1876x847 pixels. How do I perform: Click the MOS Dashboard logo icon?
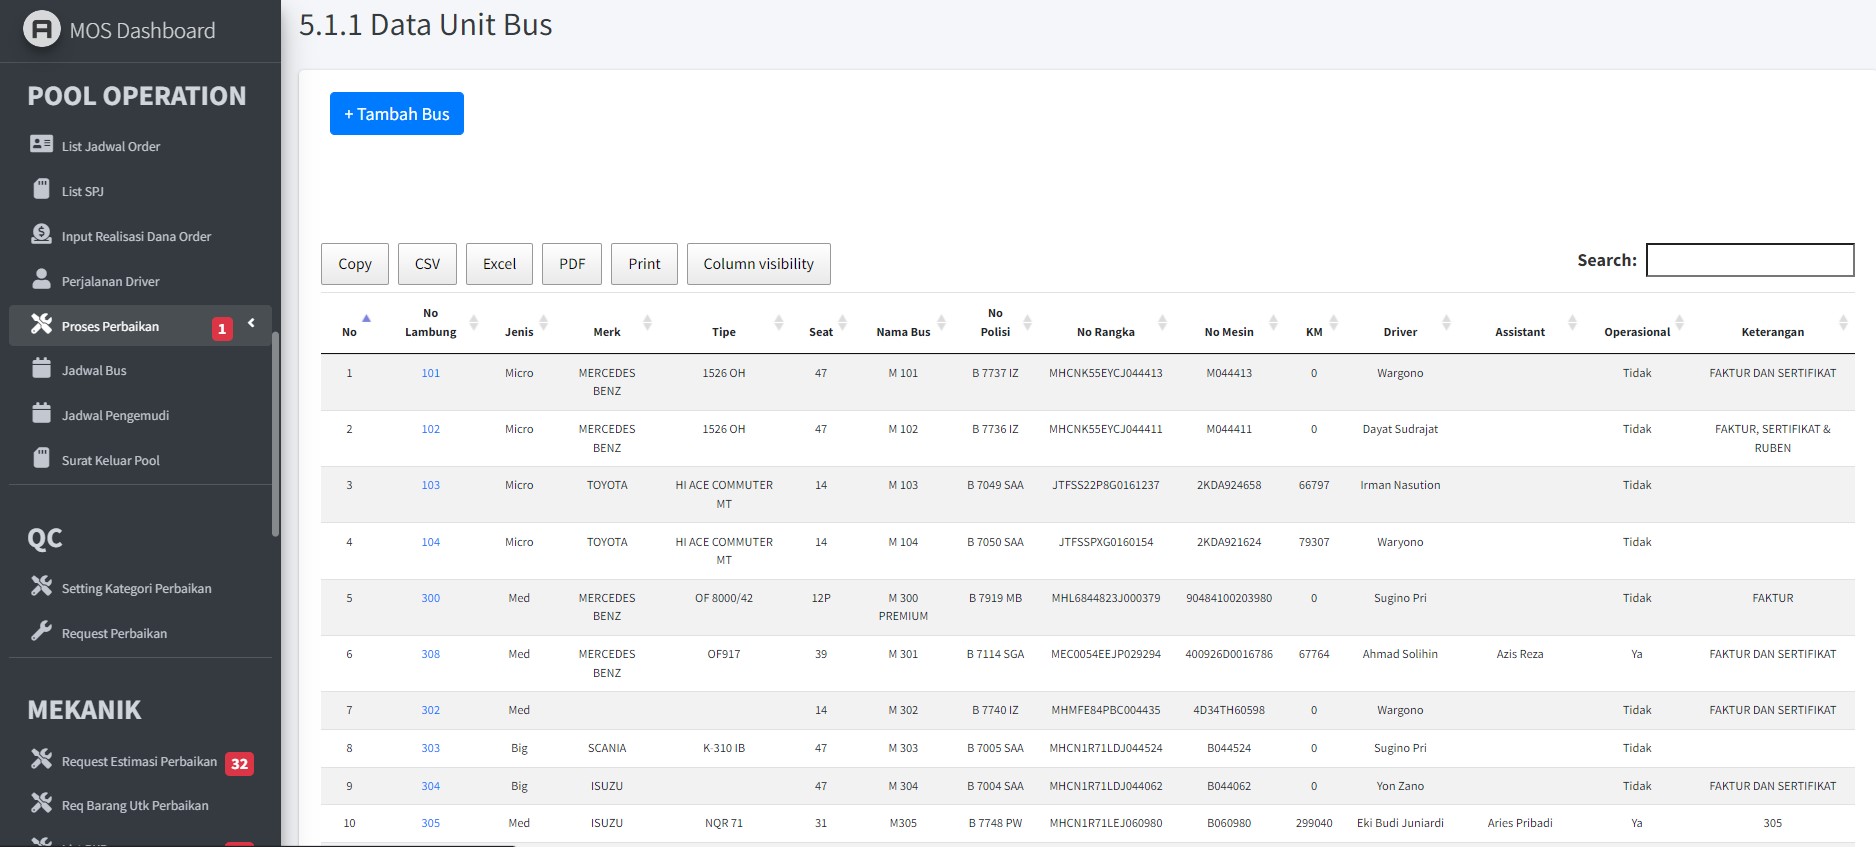point(41,29)
